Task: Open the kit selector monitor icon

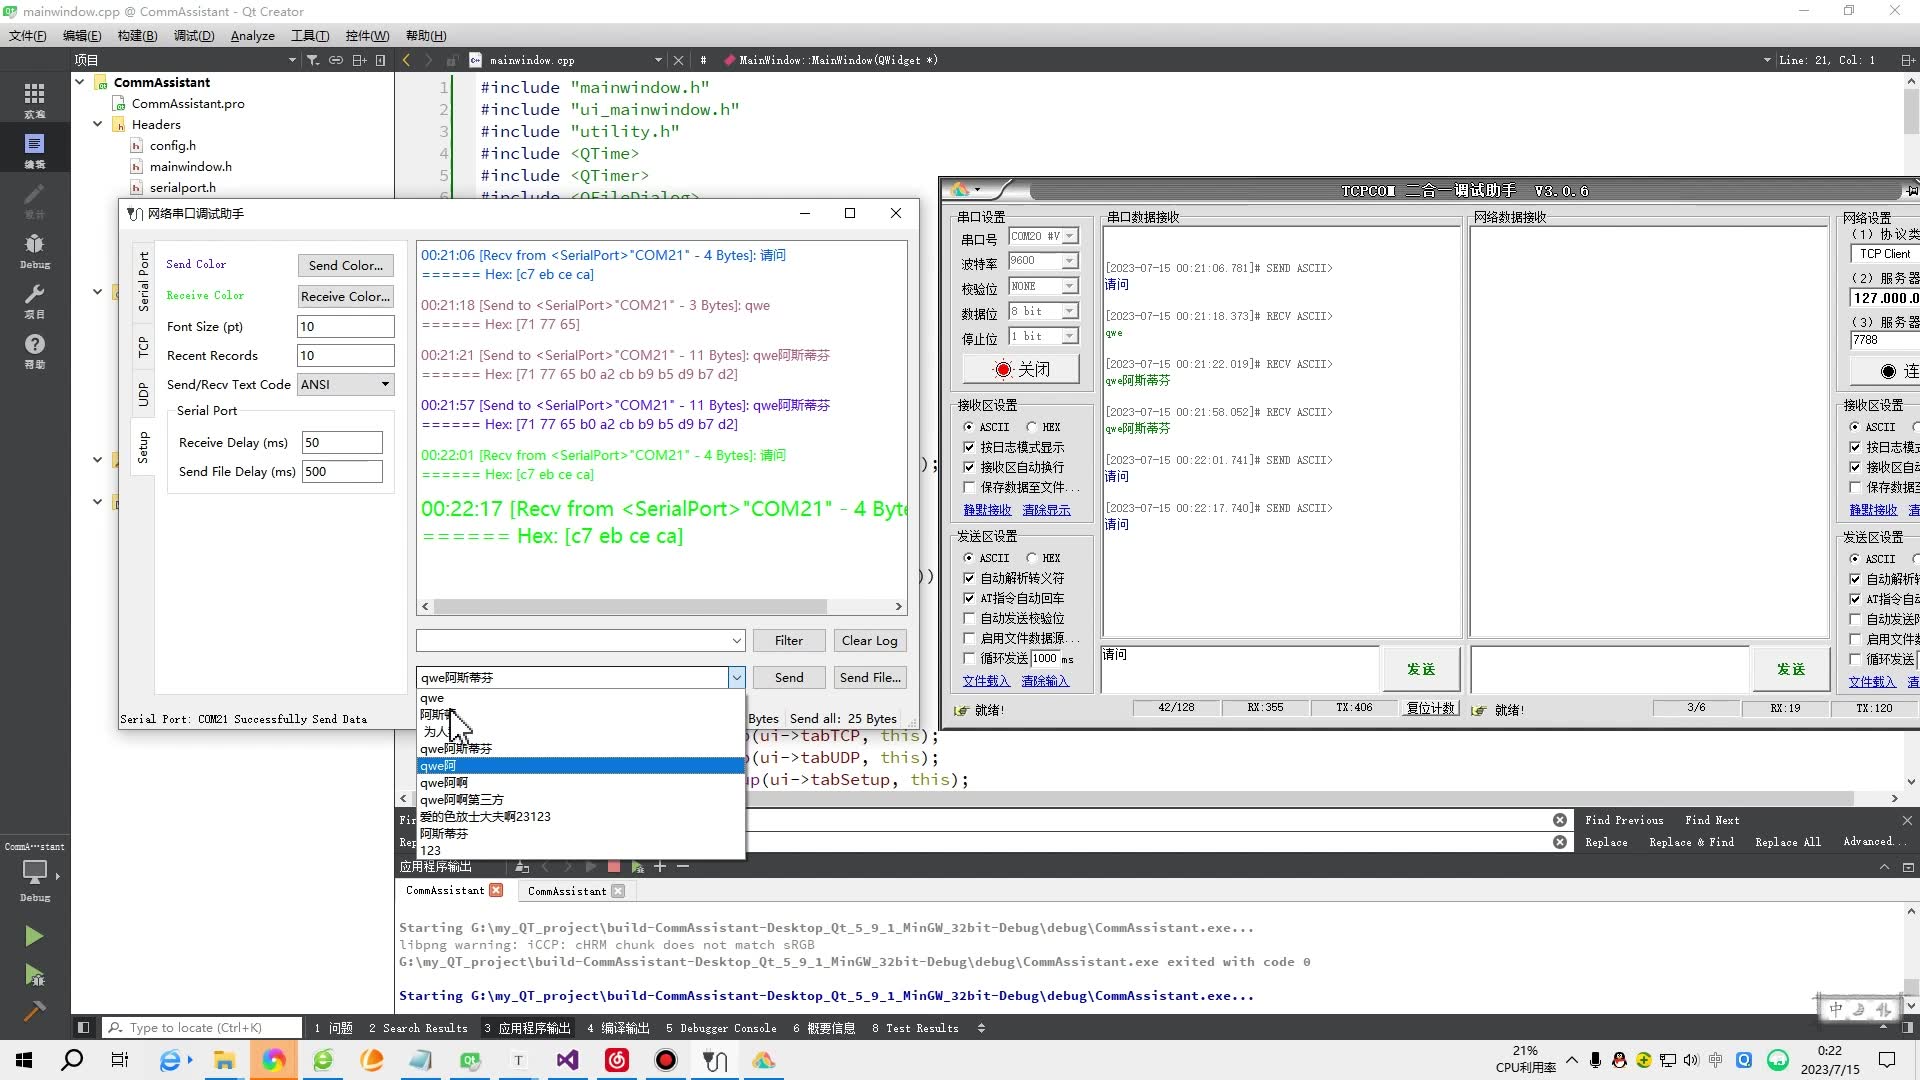Action: click(x=35, y=873)
